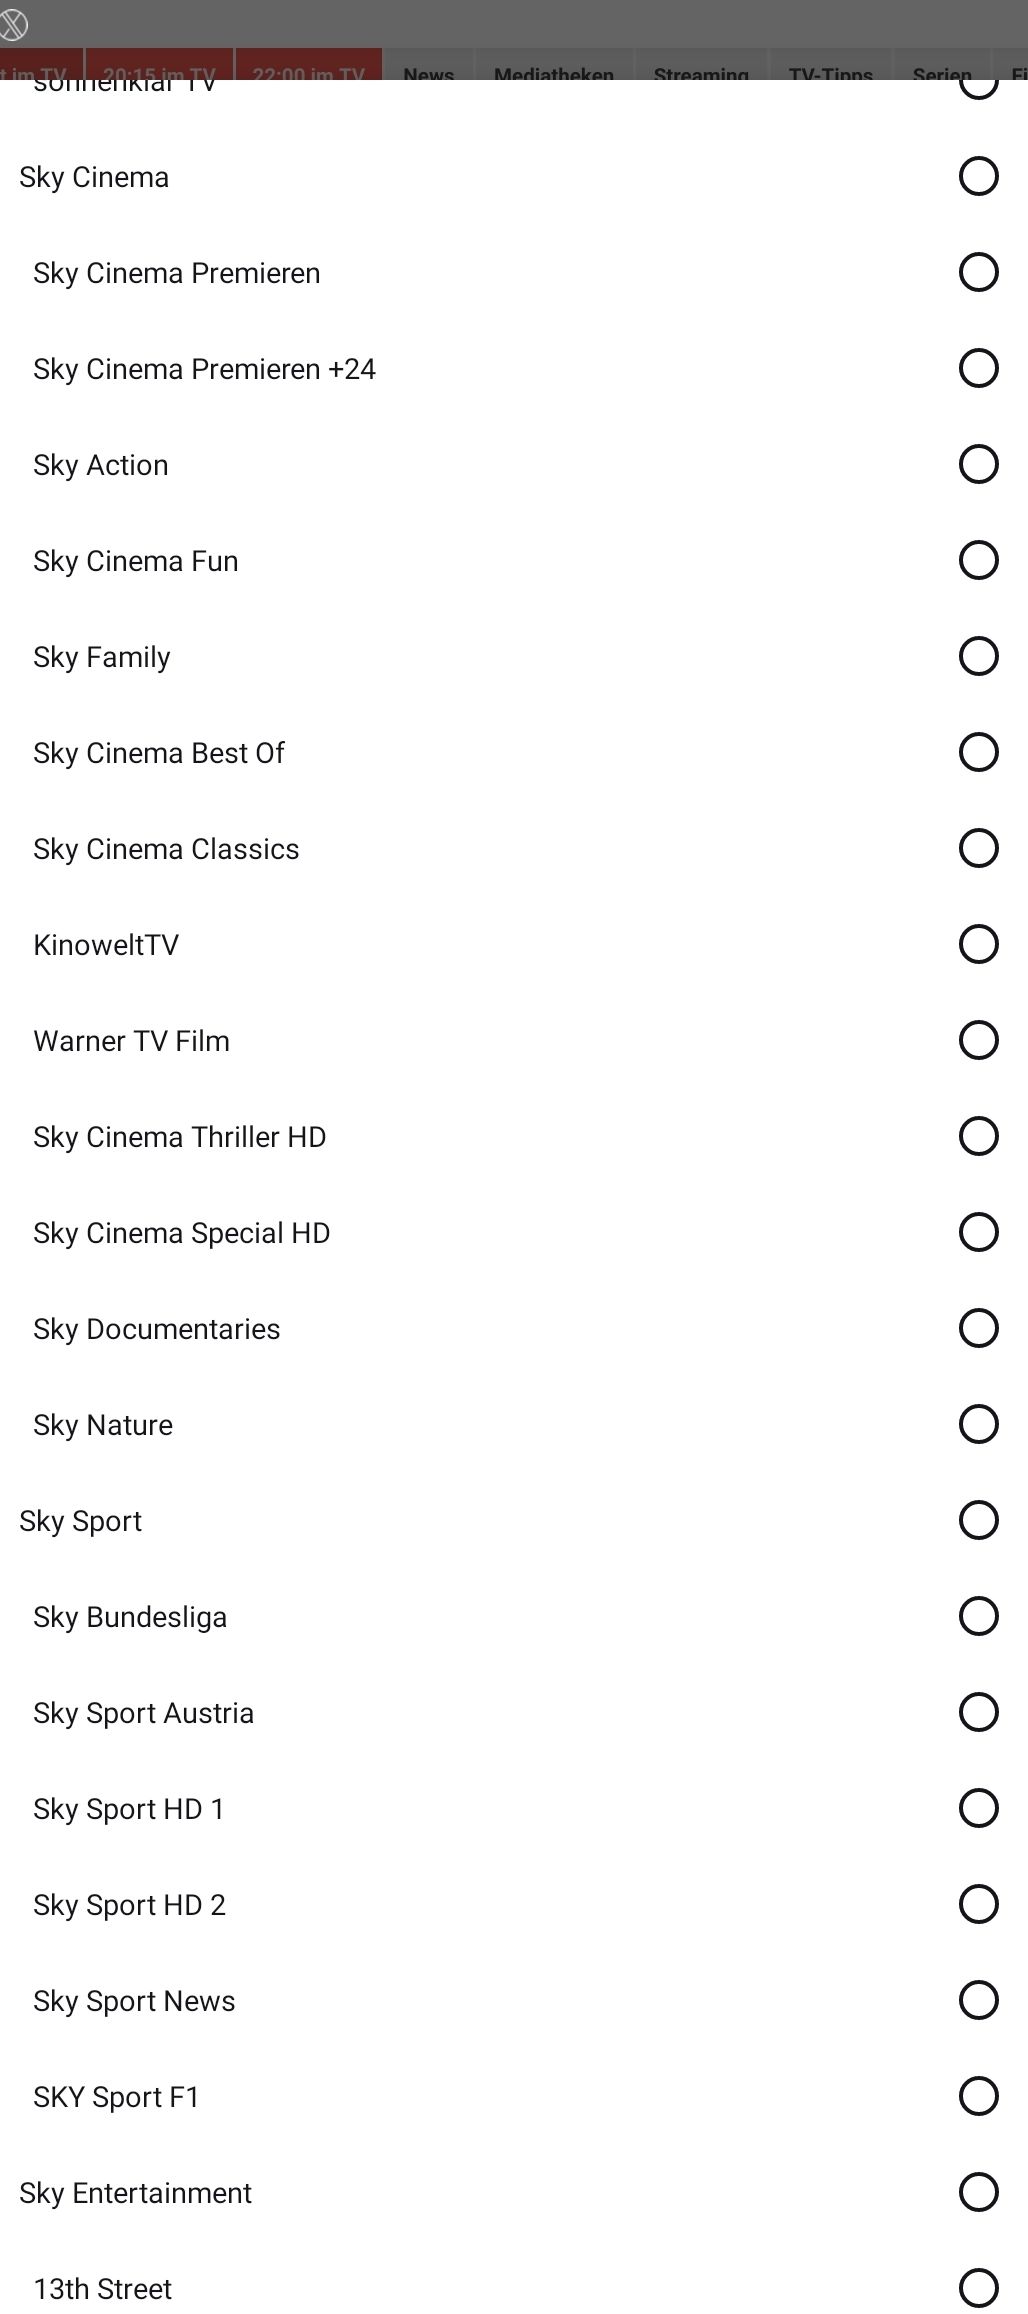Select the Sky Entertainment group

(978, 2192)
